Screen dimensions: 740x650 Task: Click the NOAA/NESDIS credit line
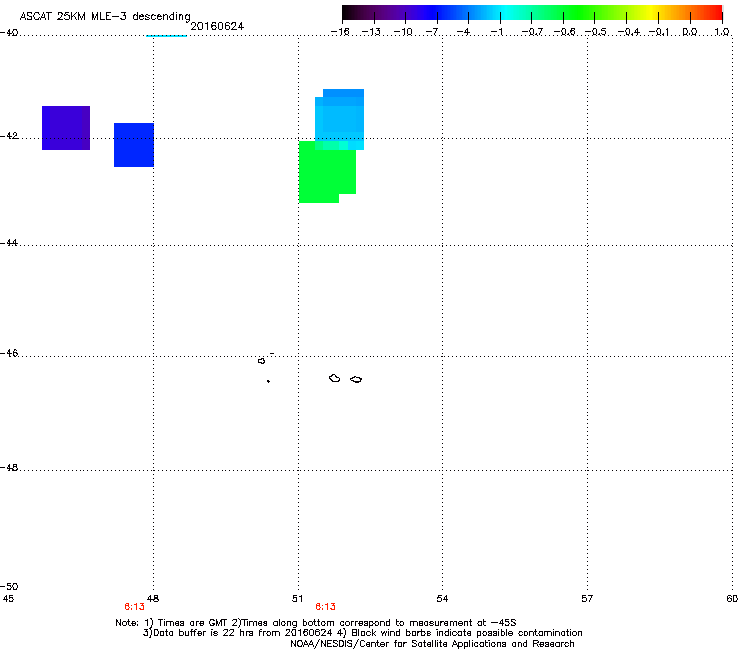pos(432,644)
